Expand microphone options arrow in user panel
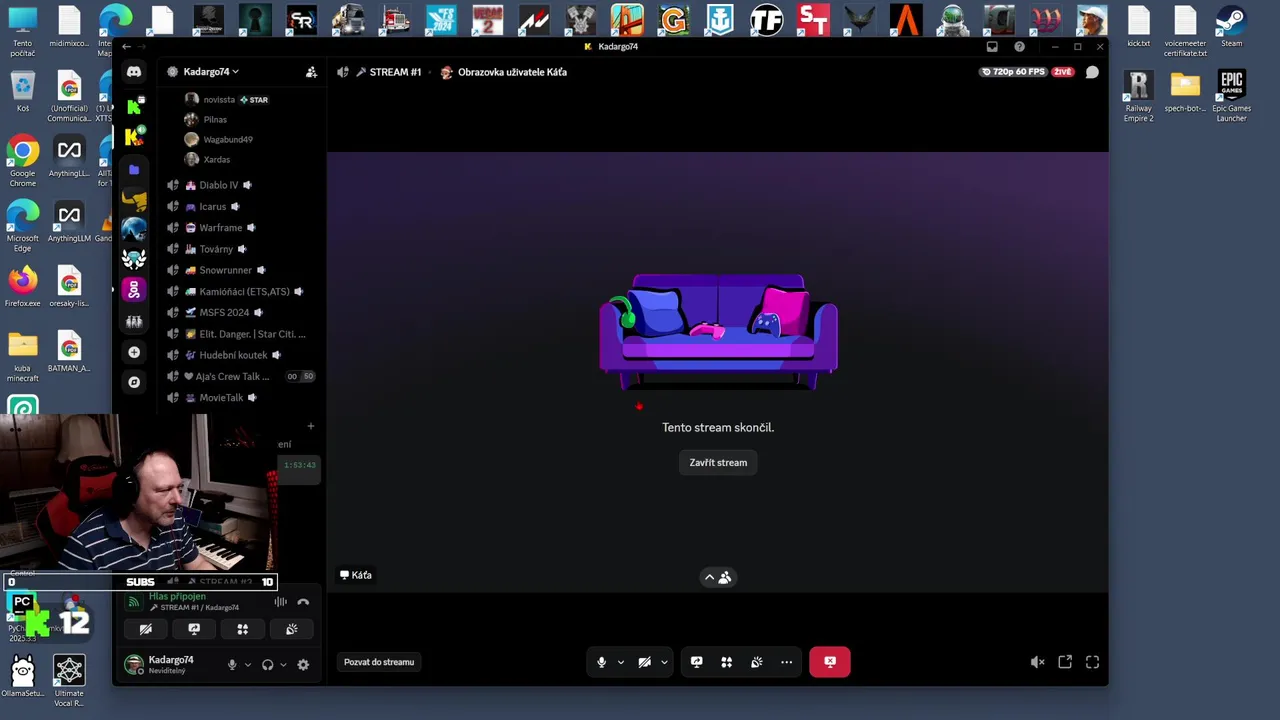 [248, 664]
